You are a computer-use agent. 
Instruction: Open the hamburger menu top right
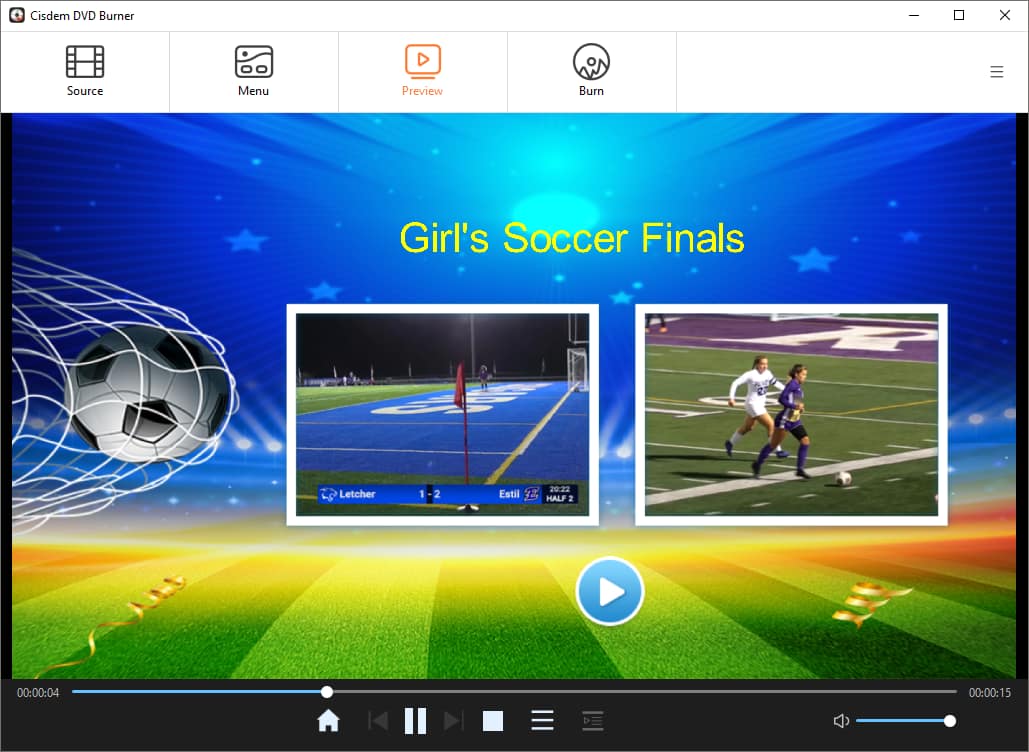point(996,71)
